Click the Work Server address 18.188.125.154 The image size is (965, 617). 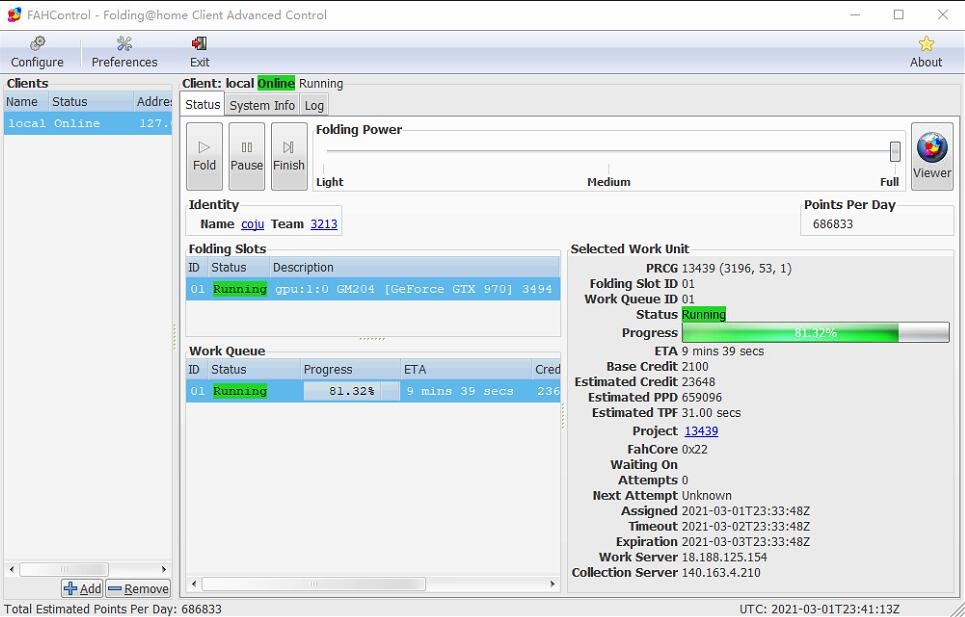[x=724, y=557]
